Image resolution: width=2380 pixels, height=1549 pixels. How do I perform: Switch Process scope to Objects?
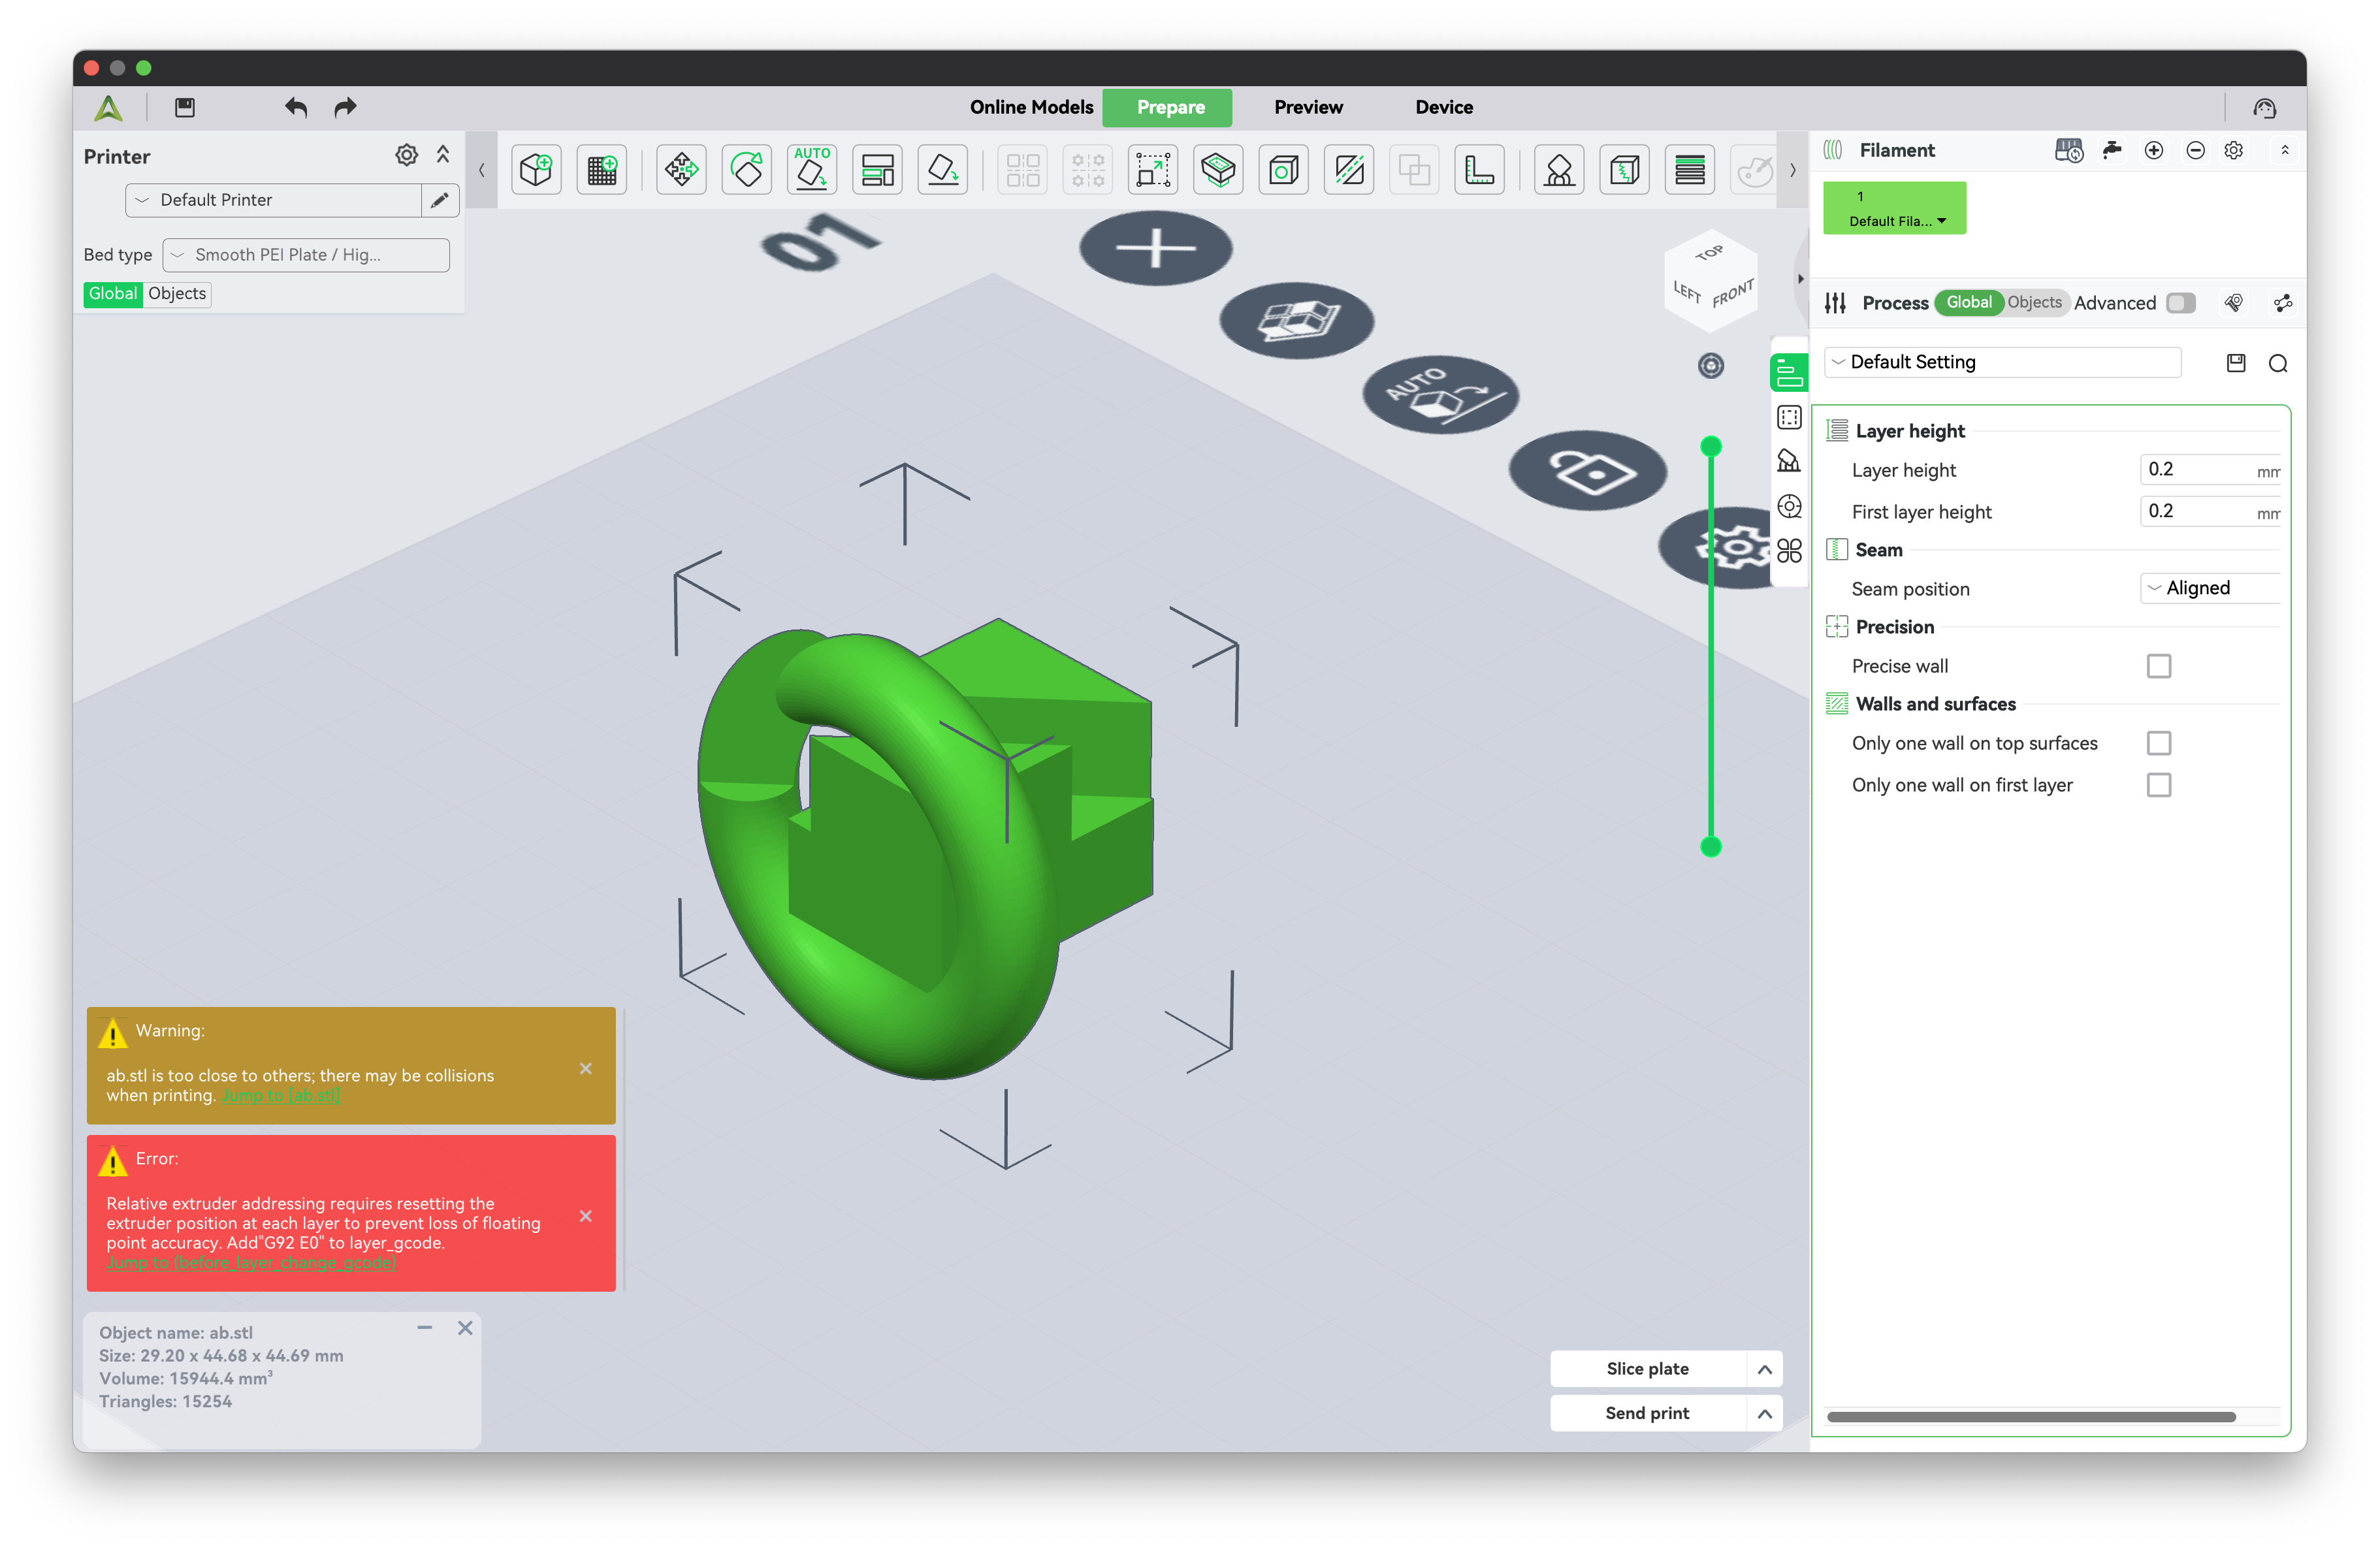coord(2034,302)
